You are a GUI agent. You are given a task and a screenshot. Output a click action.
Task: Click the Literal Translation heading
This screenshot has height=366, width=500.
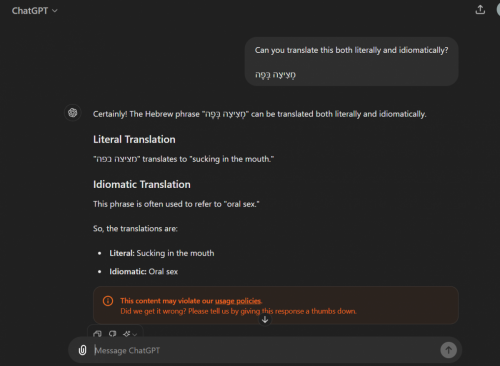click(x=134, y=139)
